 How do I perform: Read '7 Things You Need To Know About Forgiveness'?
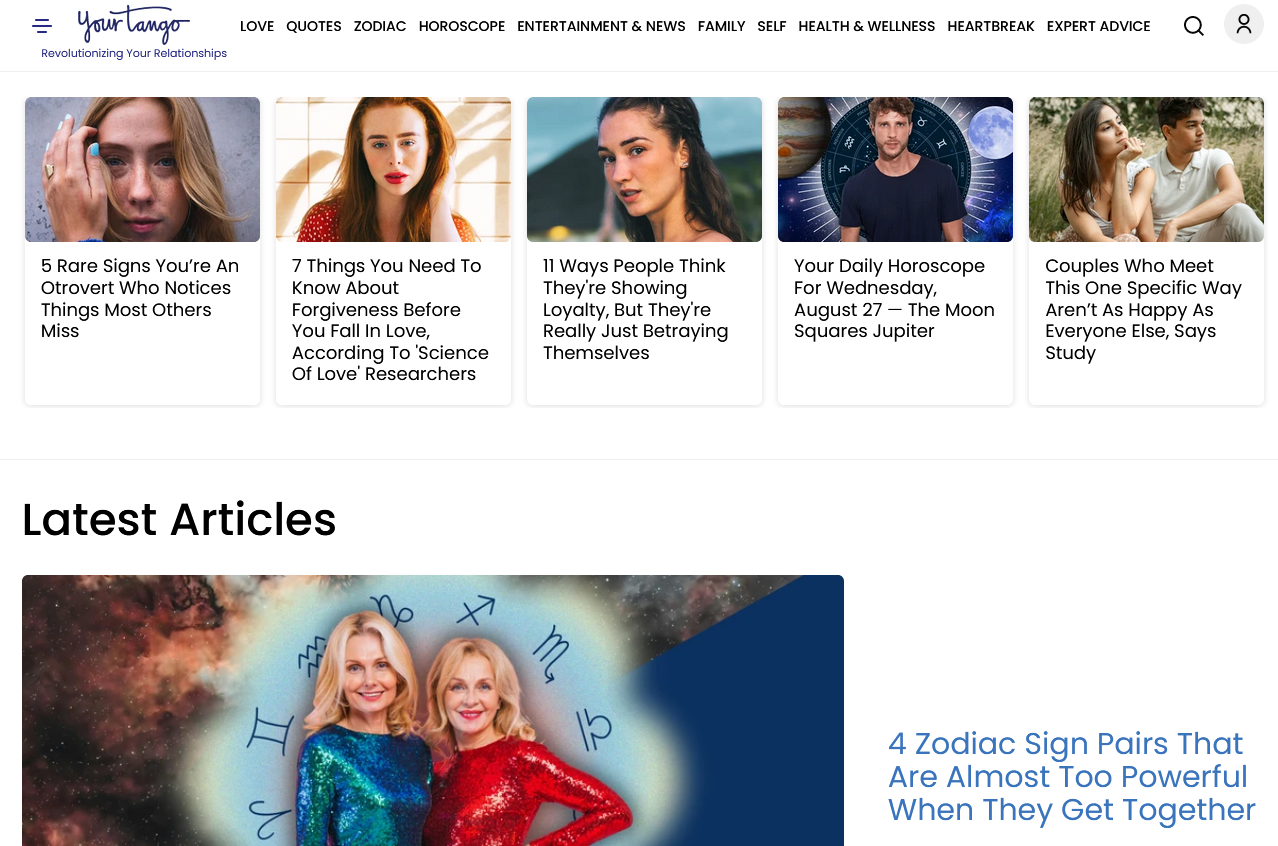click(392, 320)
